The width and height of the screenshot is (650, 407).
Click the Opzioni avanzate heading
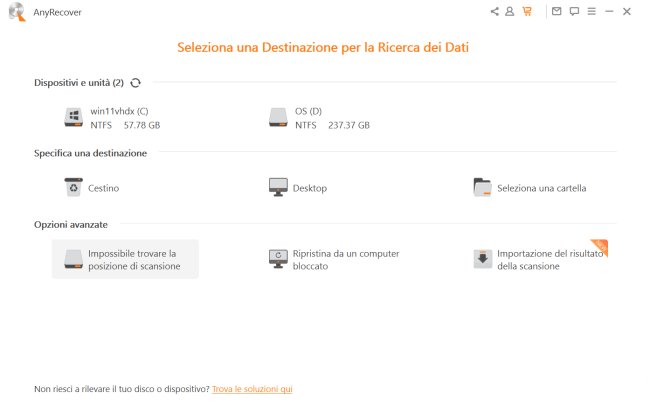pos(71,225)
